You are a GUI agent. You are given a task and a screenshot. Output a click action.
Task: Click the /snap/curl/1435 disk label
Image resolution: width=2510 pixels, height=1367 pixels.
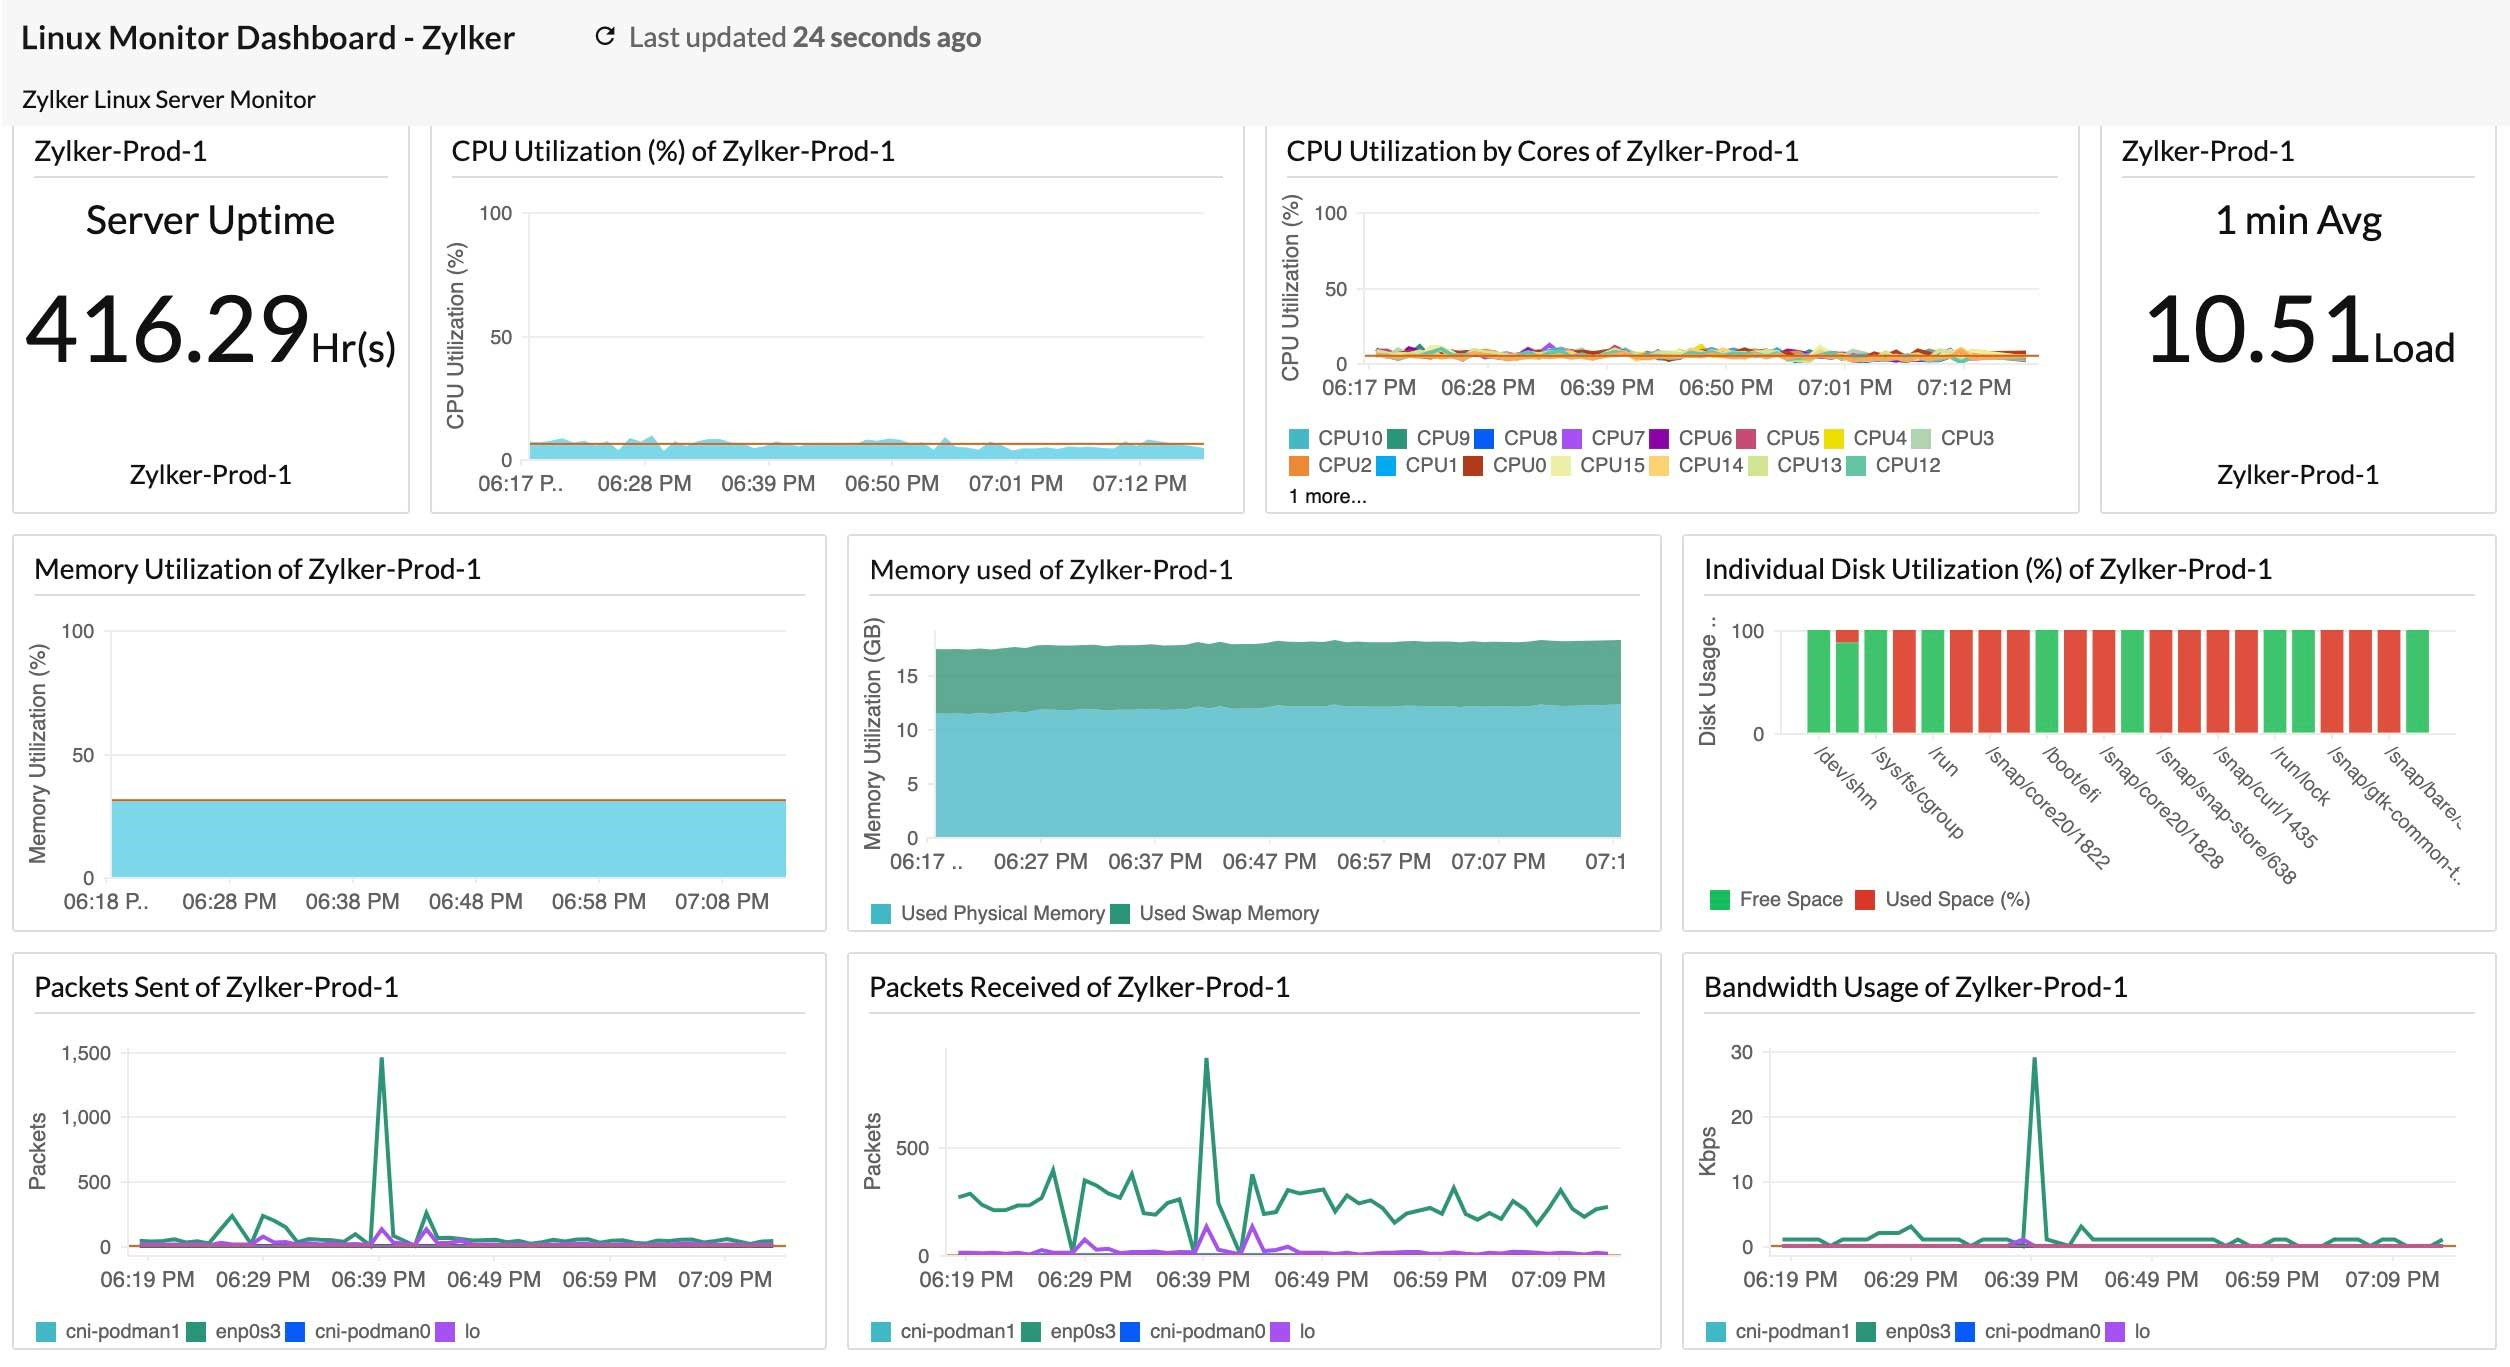pyautogui.click(x=2265, y=797)
